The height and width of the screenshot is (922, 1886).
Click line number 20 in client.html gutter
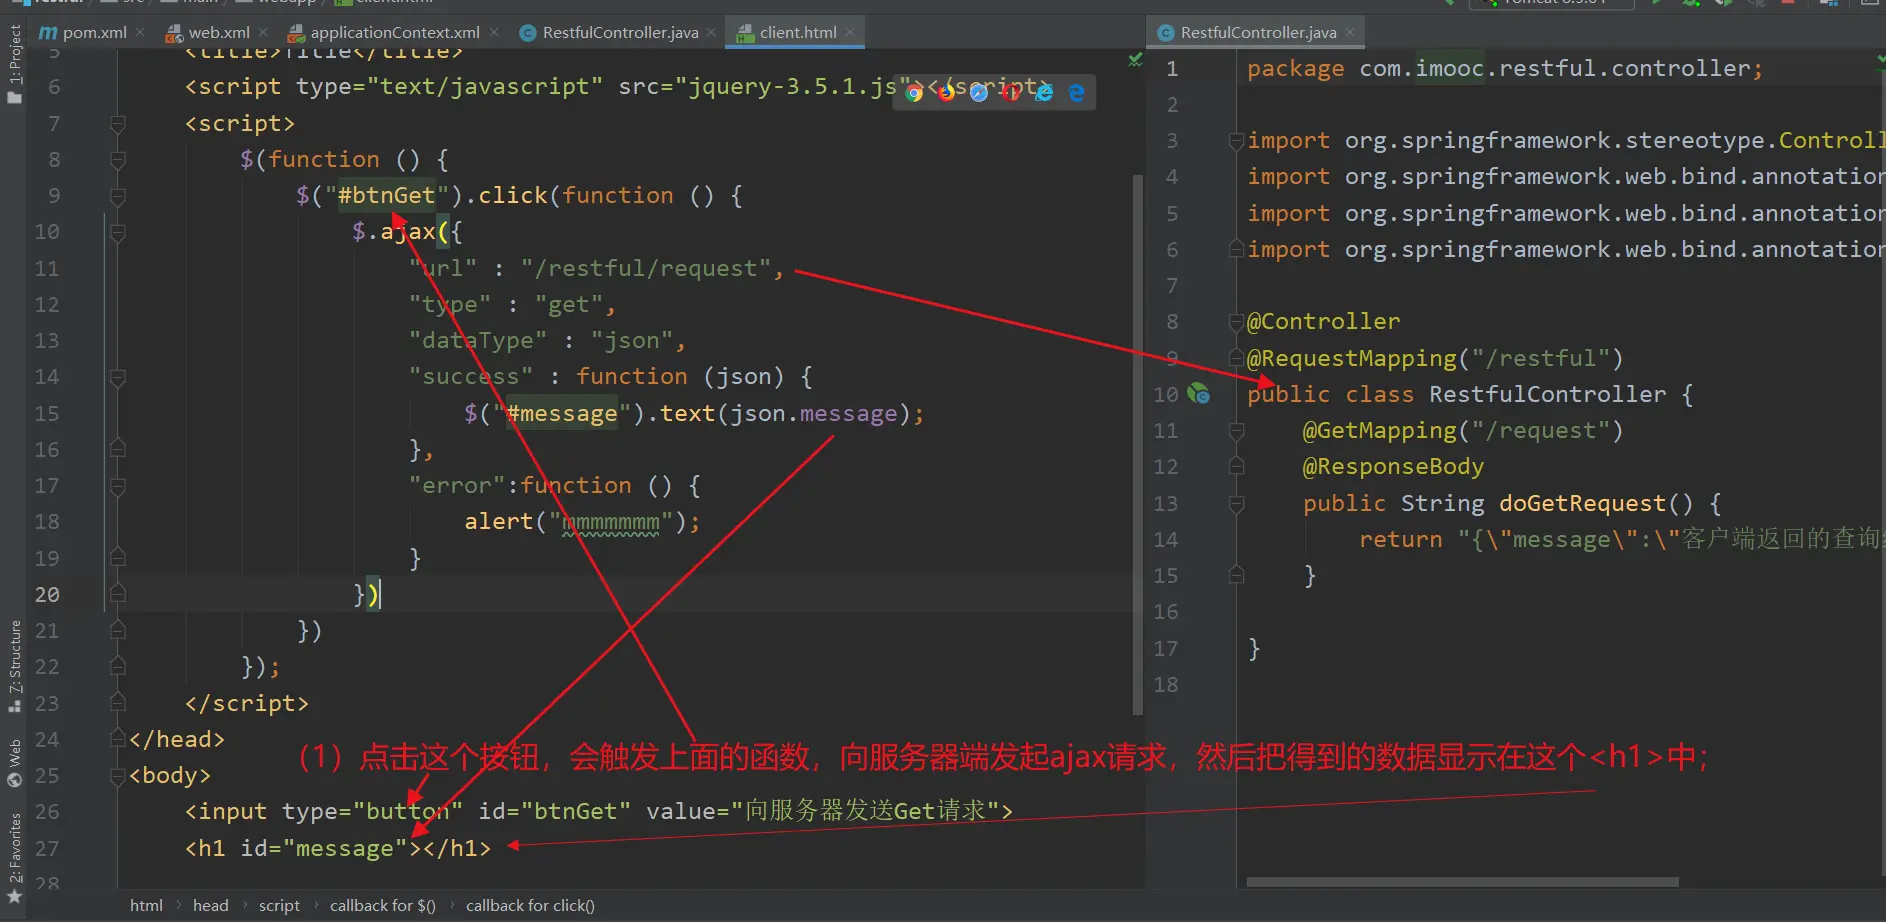coord(47,595)
